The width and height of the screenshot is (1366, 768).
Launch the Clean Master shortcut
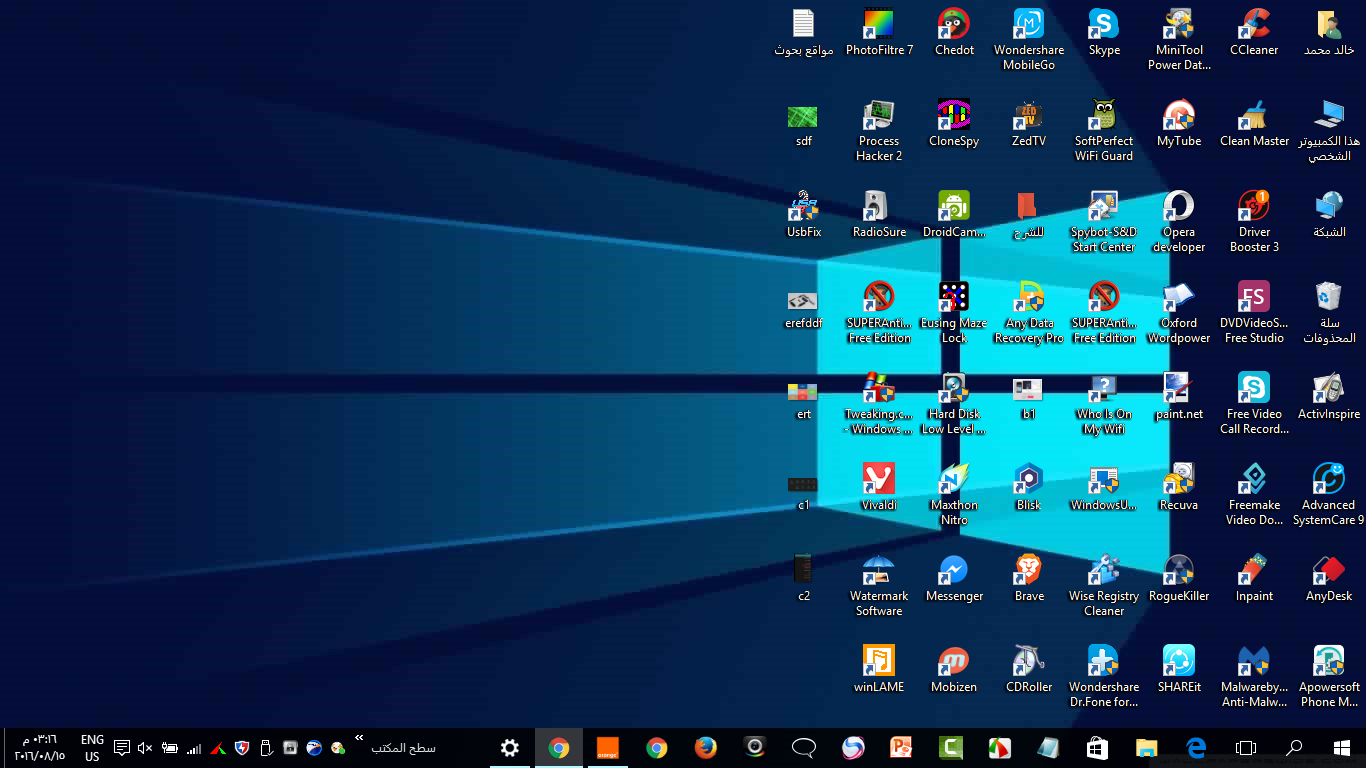(1254, 124)
